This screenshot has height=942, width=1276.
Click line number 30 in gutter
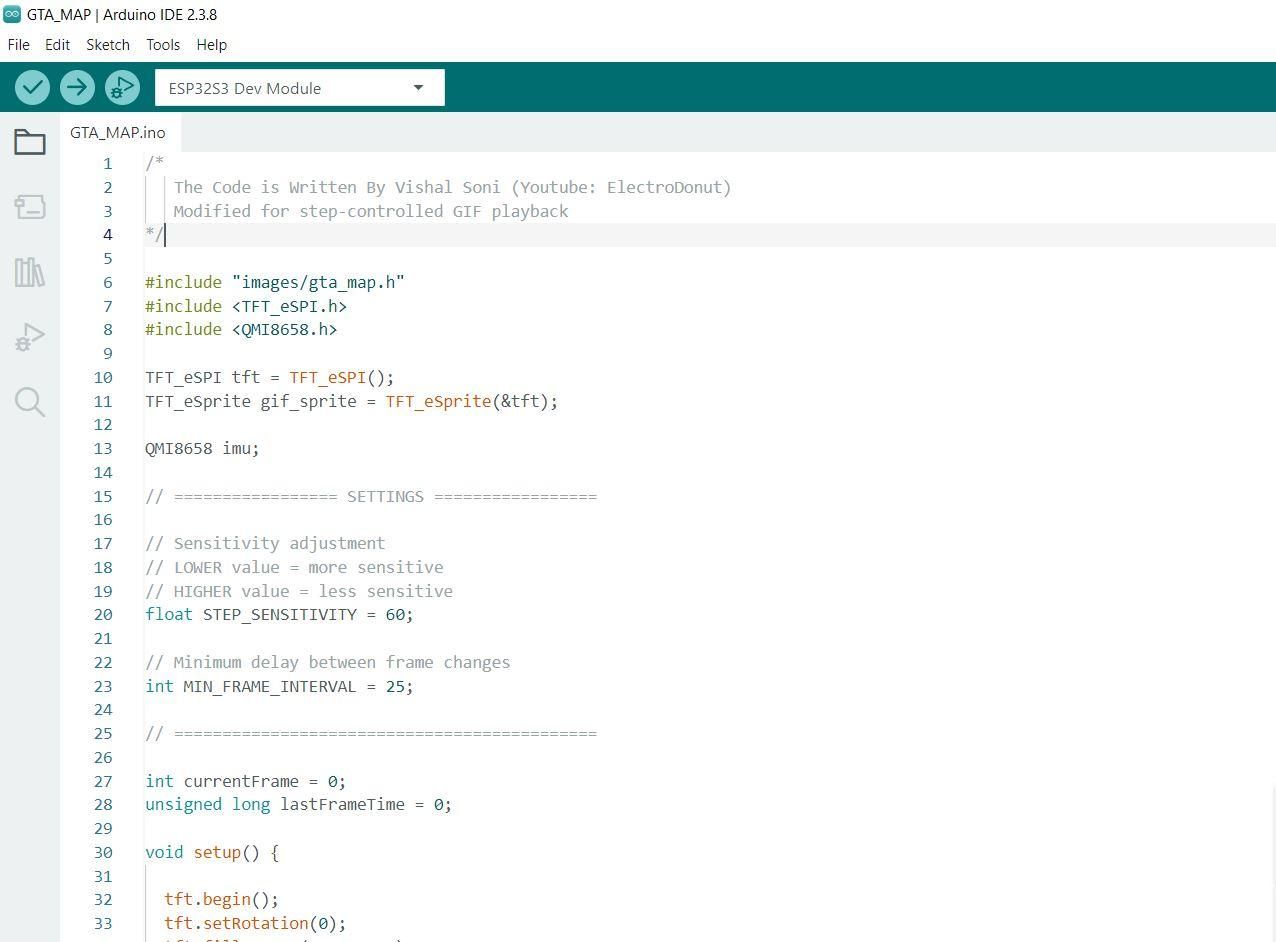pyautogui.click(x=103, y=852)
